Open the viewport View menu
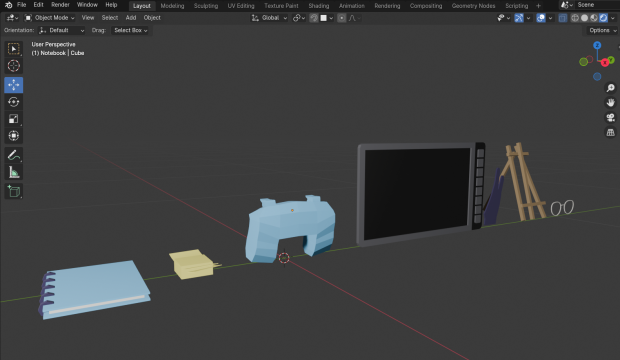620x360 pixels. tap(88, 18)
